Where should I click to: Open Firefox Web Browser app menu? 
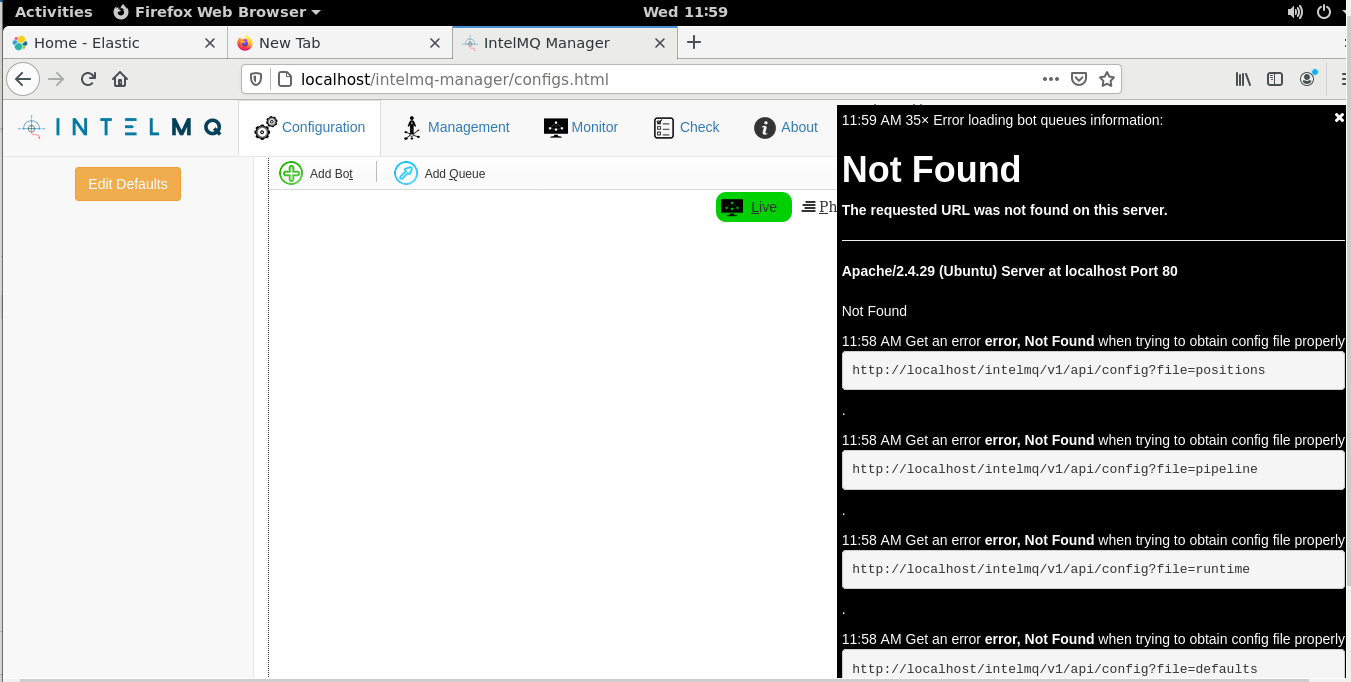tap(217, 12)
